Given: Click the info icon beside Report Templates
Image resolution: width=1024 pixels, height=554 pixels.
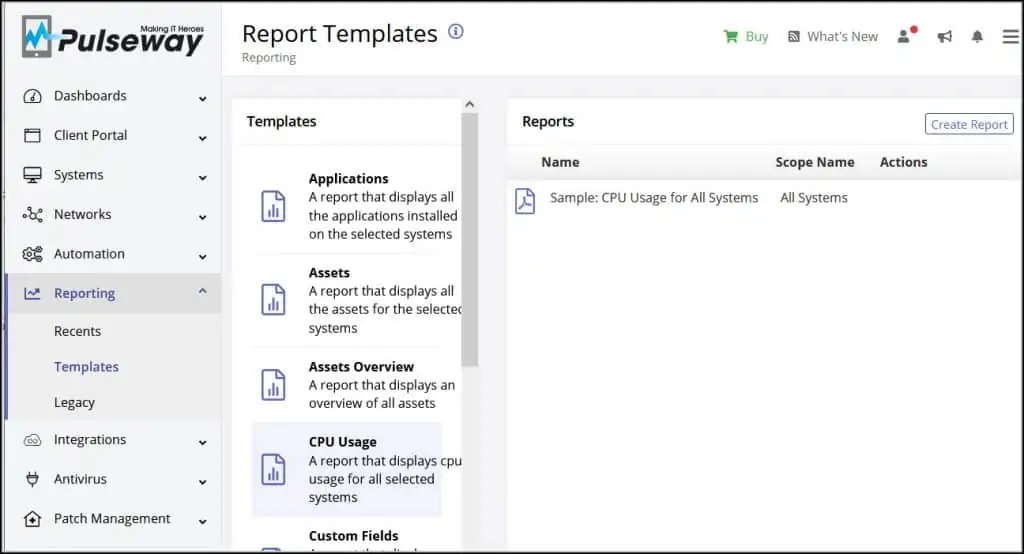Looking at the screenshot, I should (456, 31).
